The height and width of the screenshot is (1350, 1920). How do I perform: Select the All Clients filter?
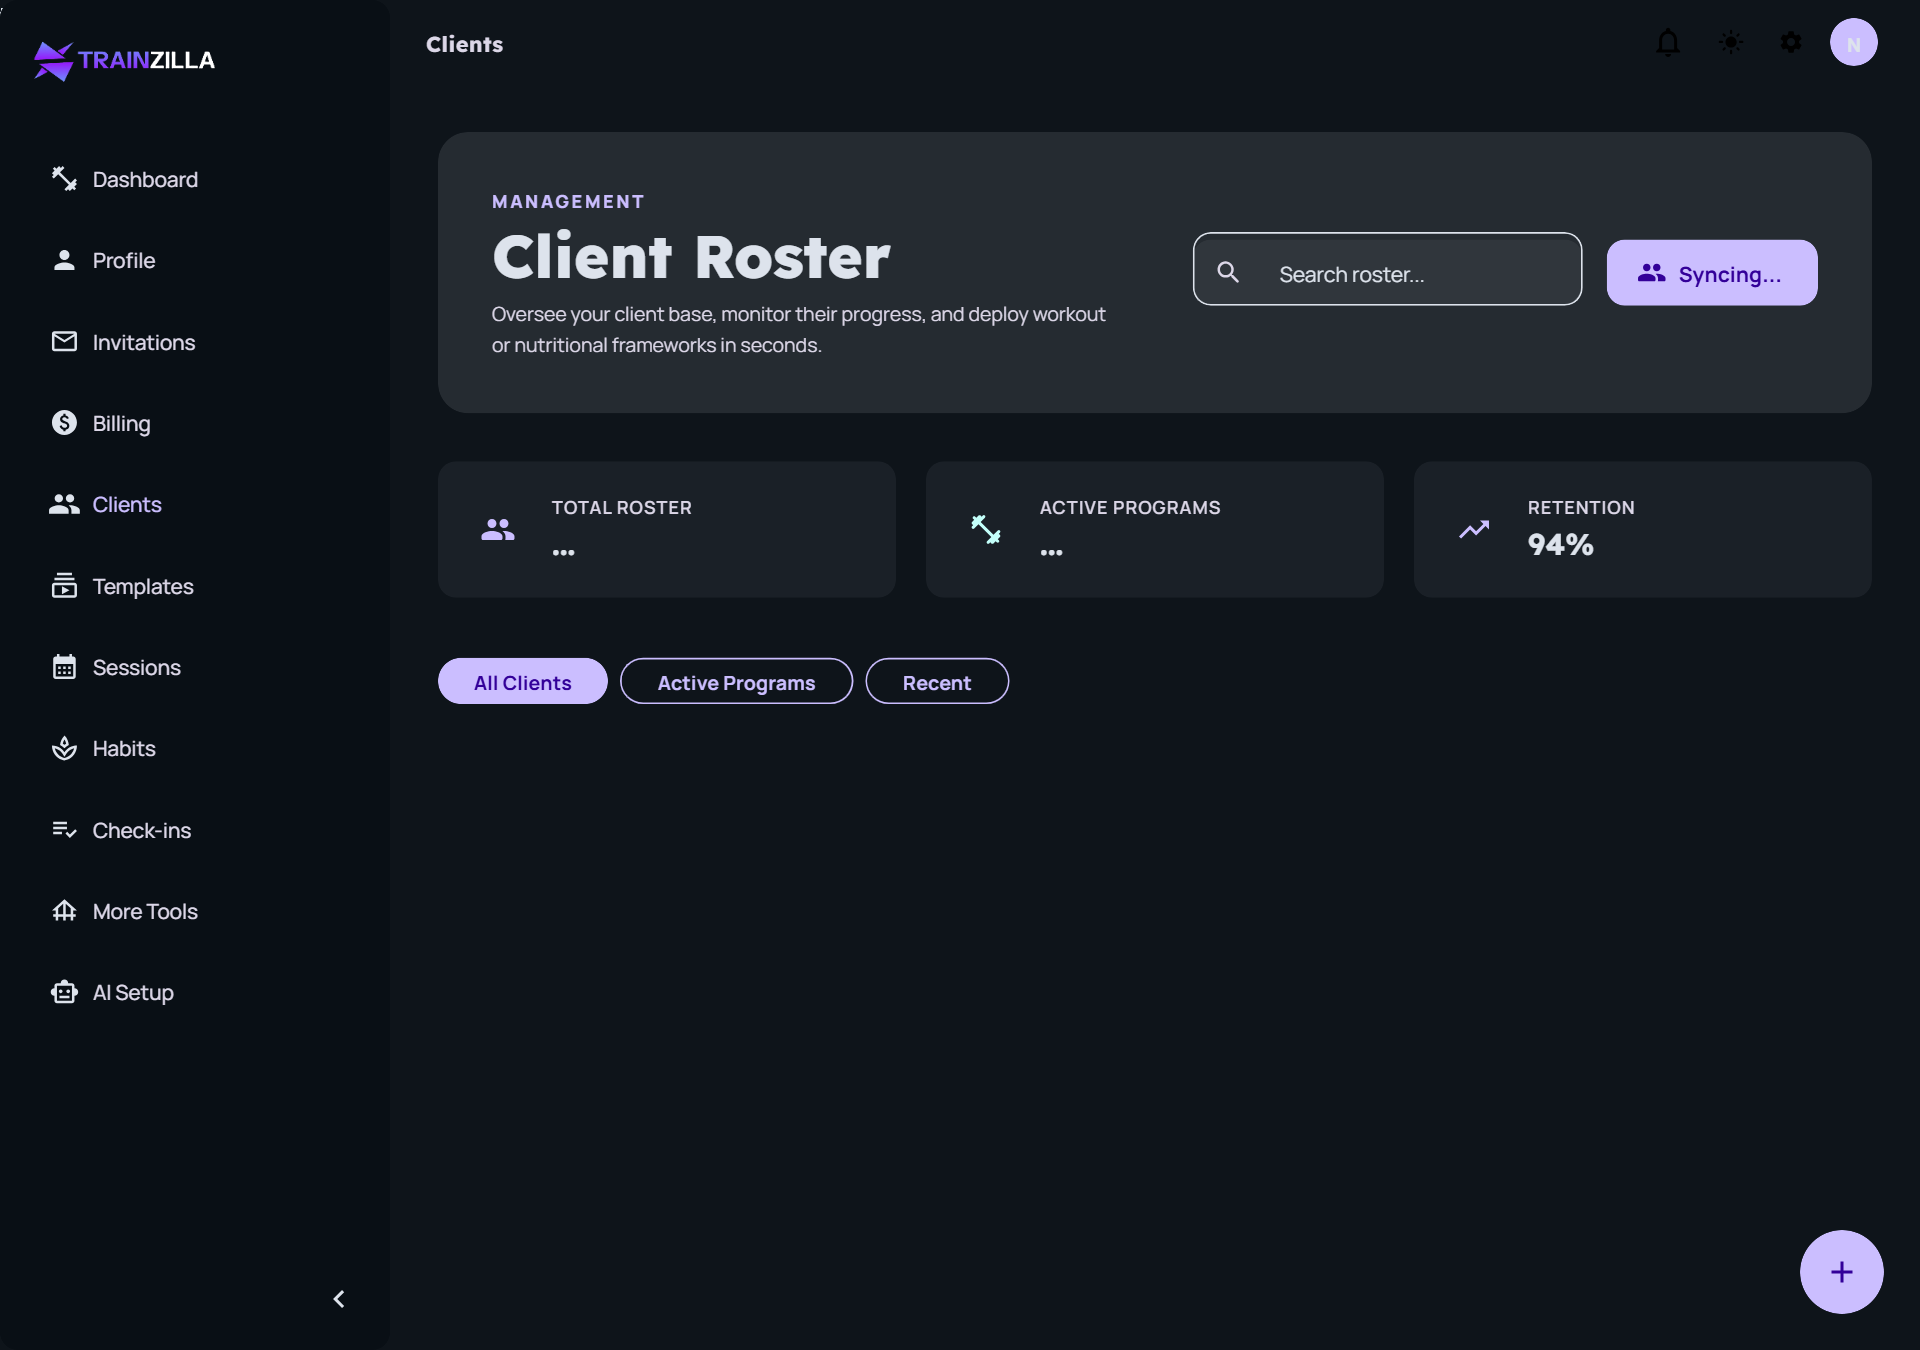click(x=522, y=682)
